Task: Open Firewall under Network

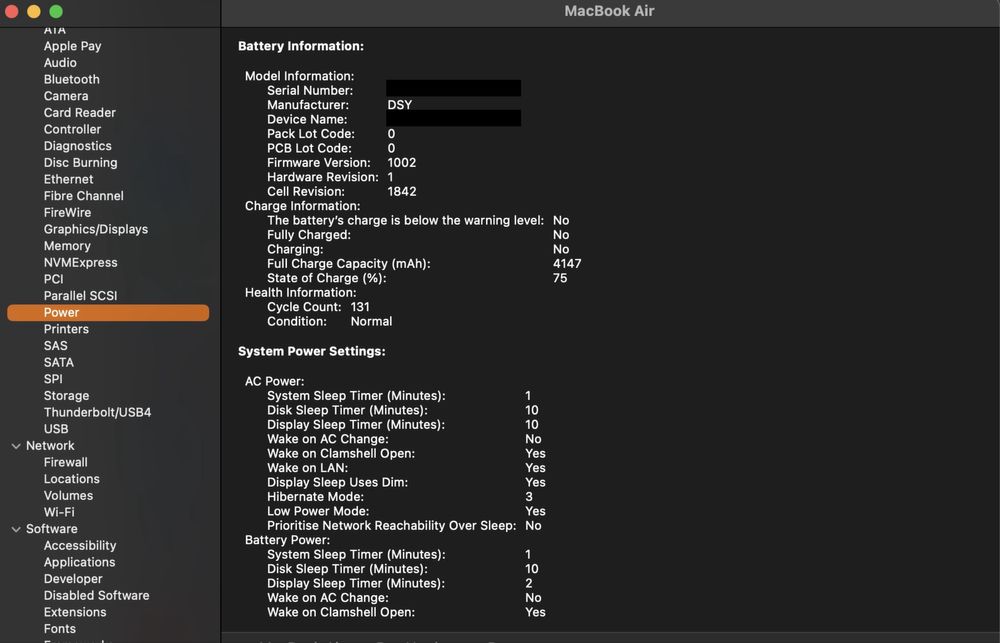Action: tap(66, 462)
